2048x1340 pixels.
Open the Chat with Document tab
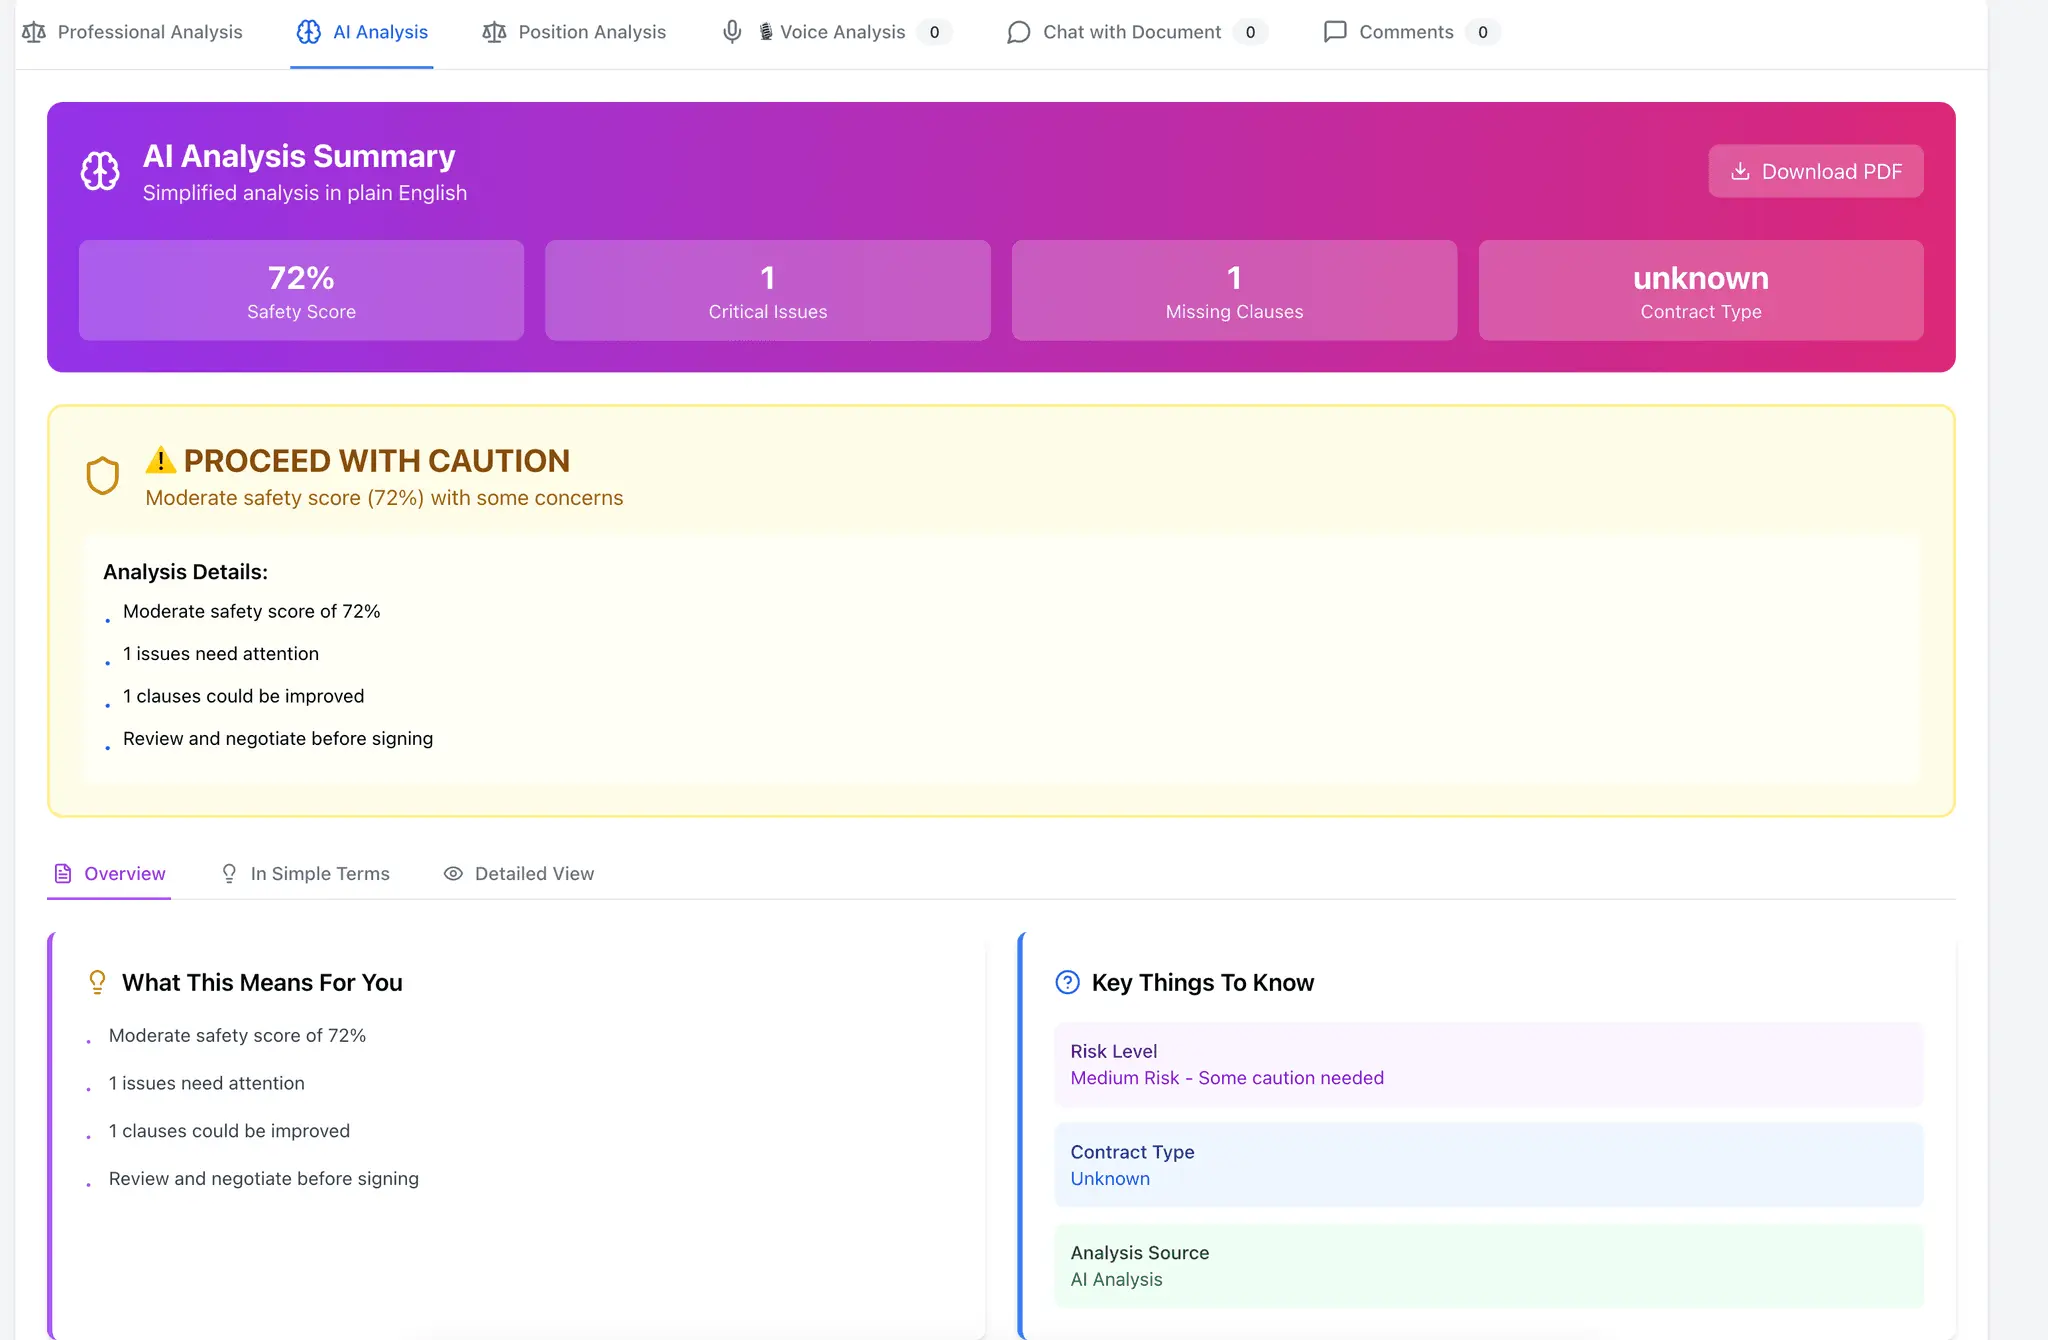pyautogui.click(x=1137, y=32)
